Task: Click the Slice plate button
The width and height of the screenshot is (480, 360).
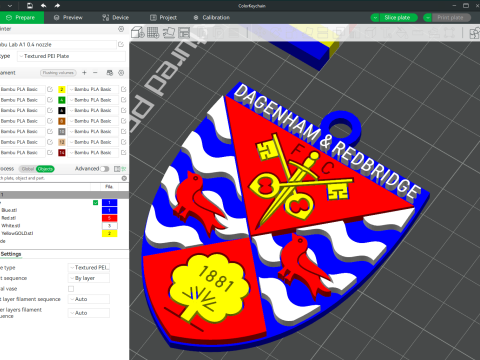Action: point(397,18)
